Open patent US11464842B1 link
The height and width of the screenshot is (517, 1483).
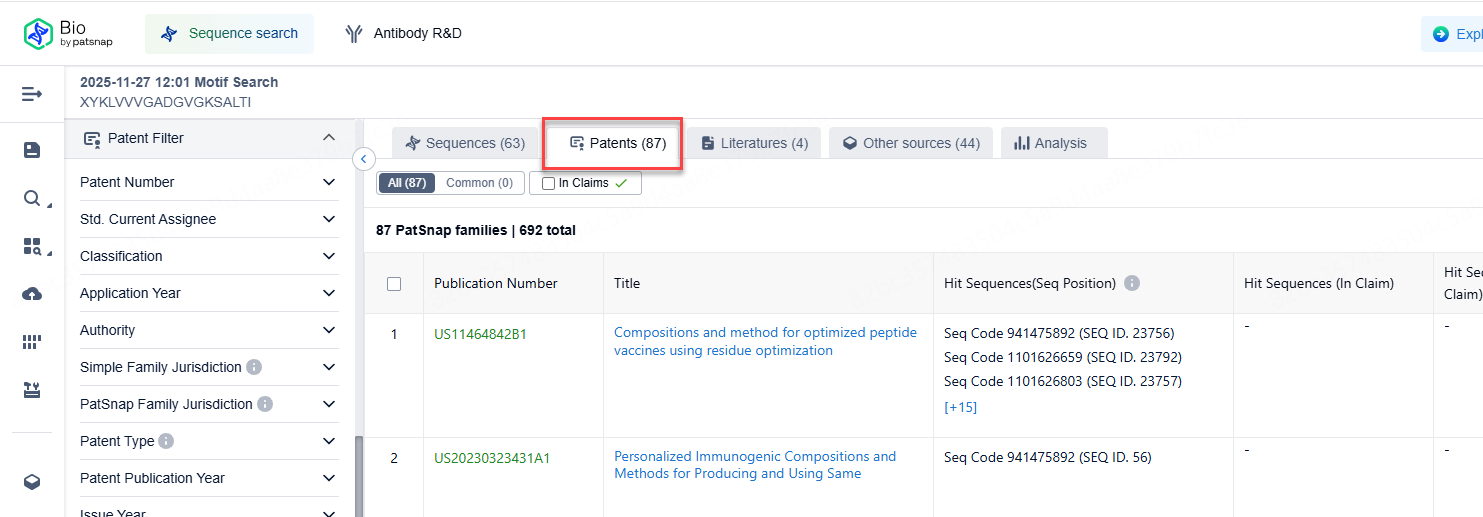coord(480,334)
